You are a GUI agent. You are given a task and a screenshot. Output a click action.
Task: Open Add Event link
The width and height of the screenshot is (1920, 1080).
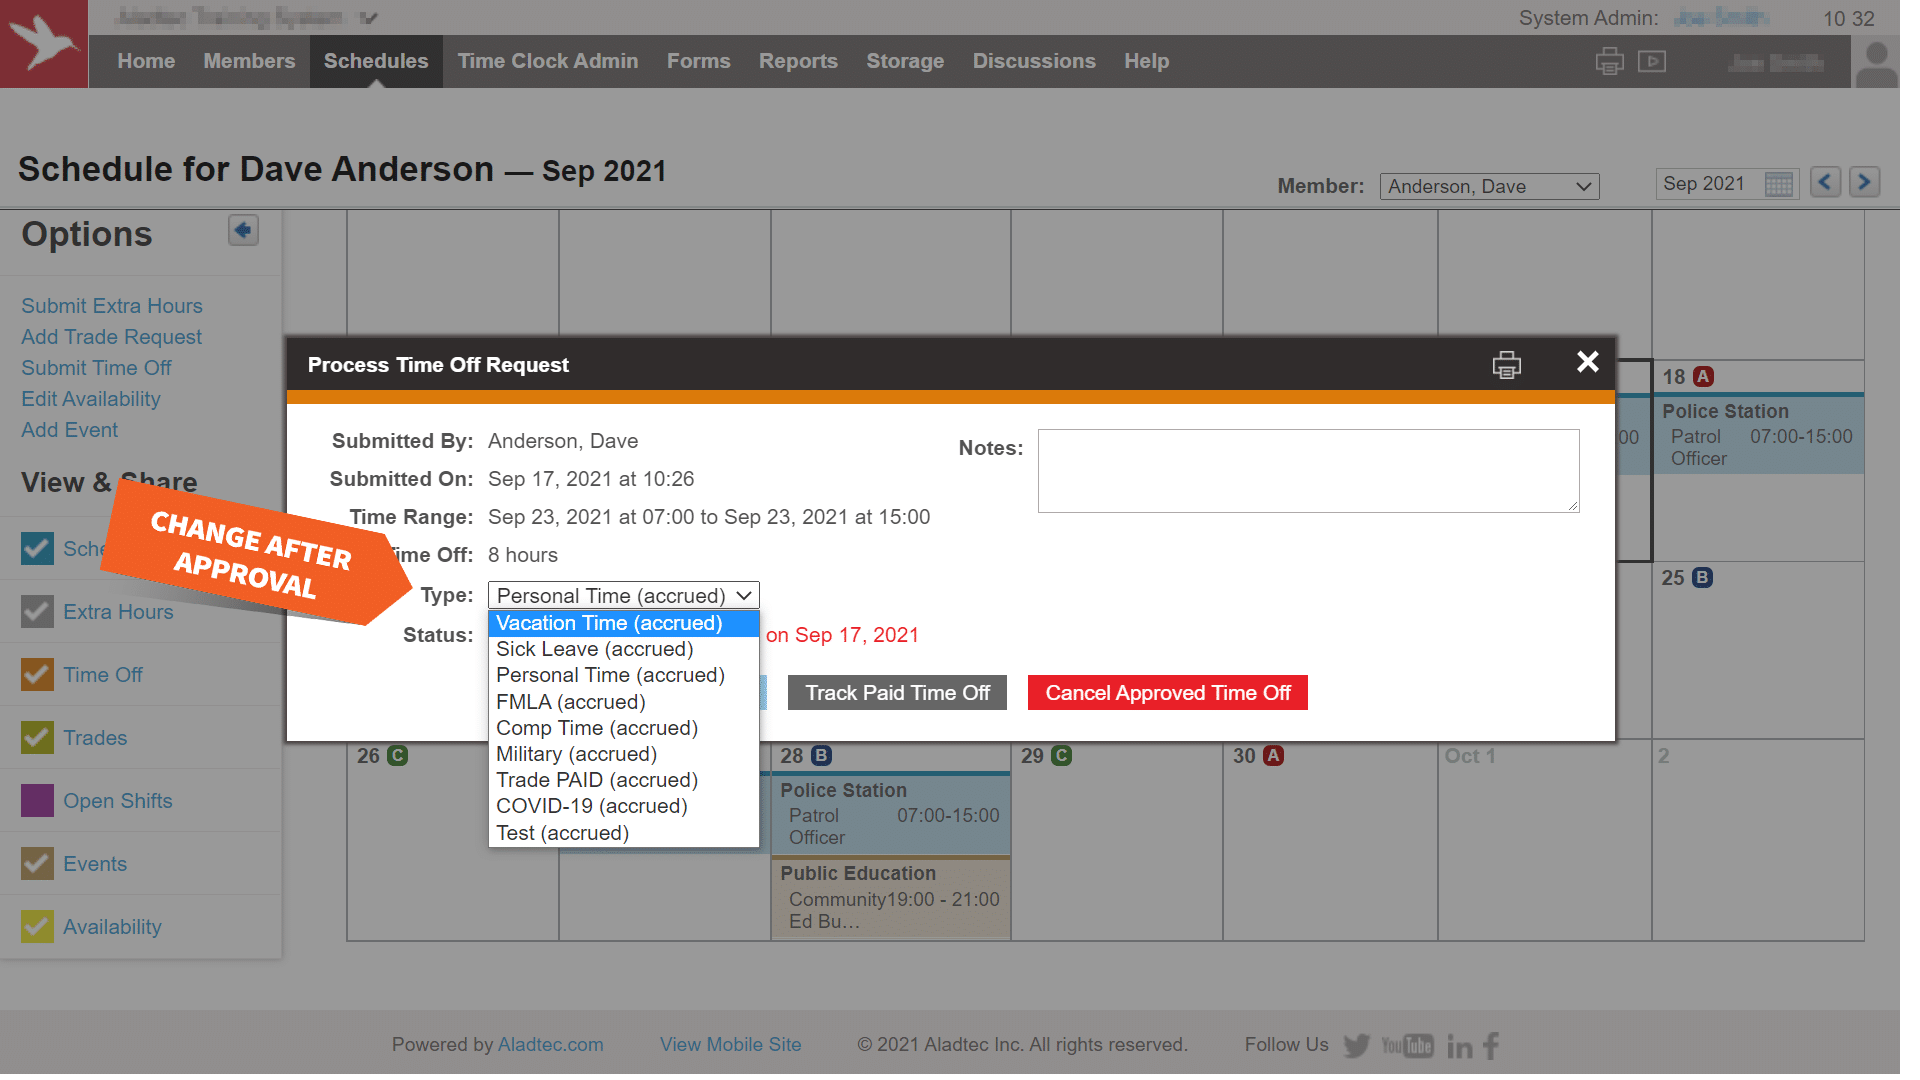pos(70,430)
